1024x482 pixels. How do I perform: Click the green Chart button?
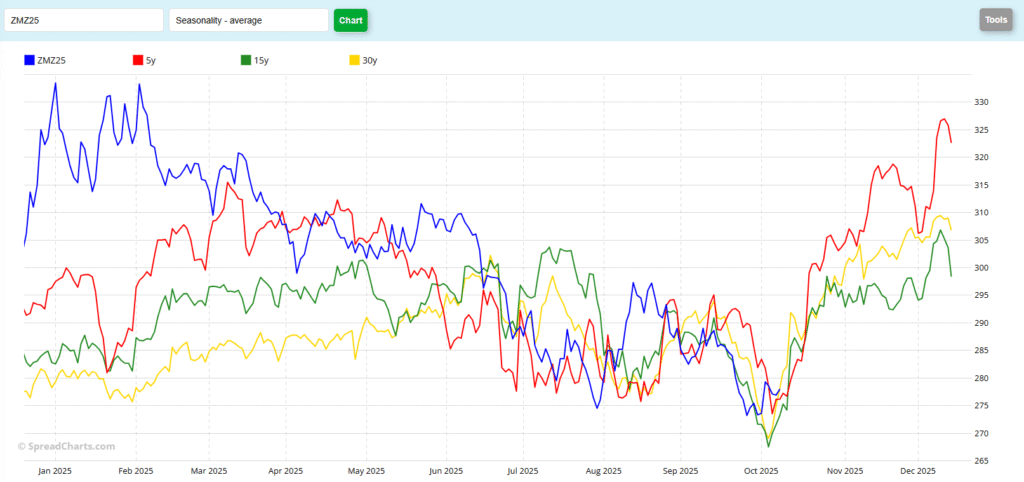pos(351,20)
